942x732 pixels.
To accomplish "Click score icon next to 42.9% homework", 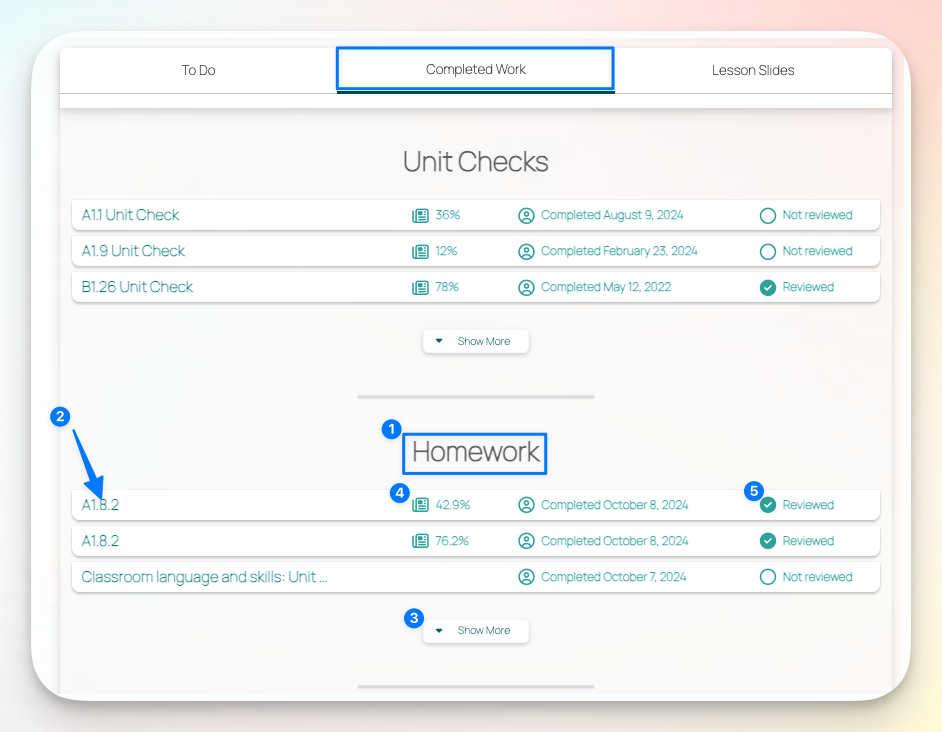I will click(420, 505).
